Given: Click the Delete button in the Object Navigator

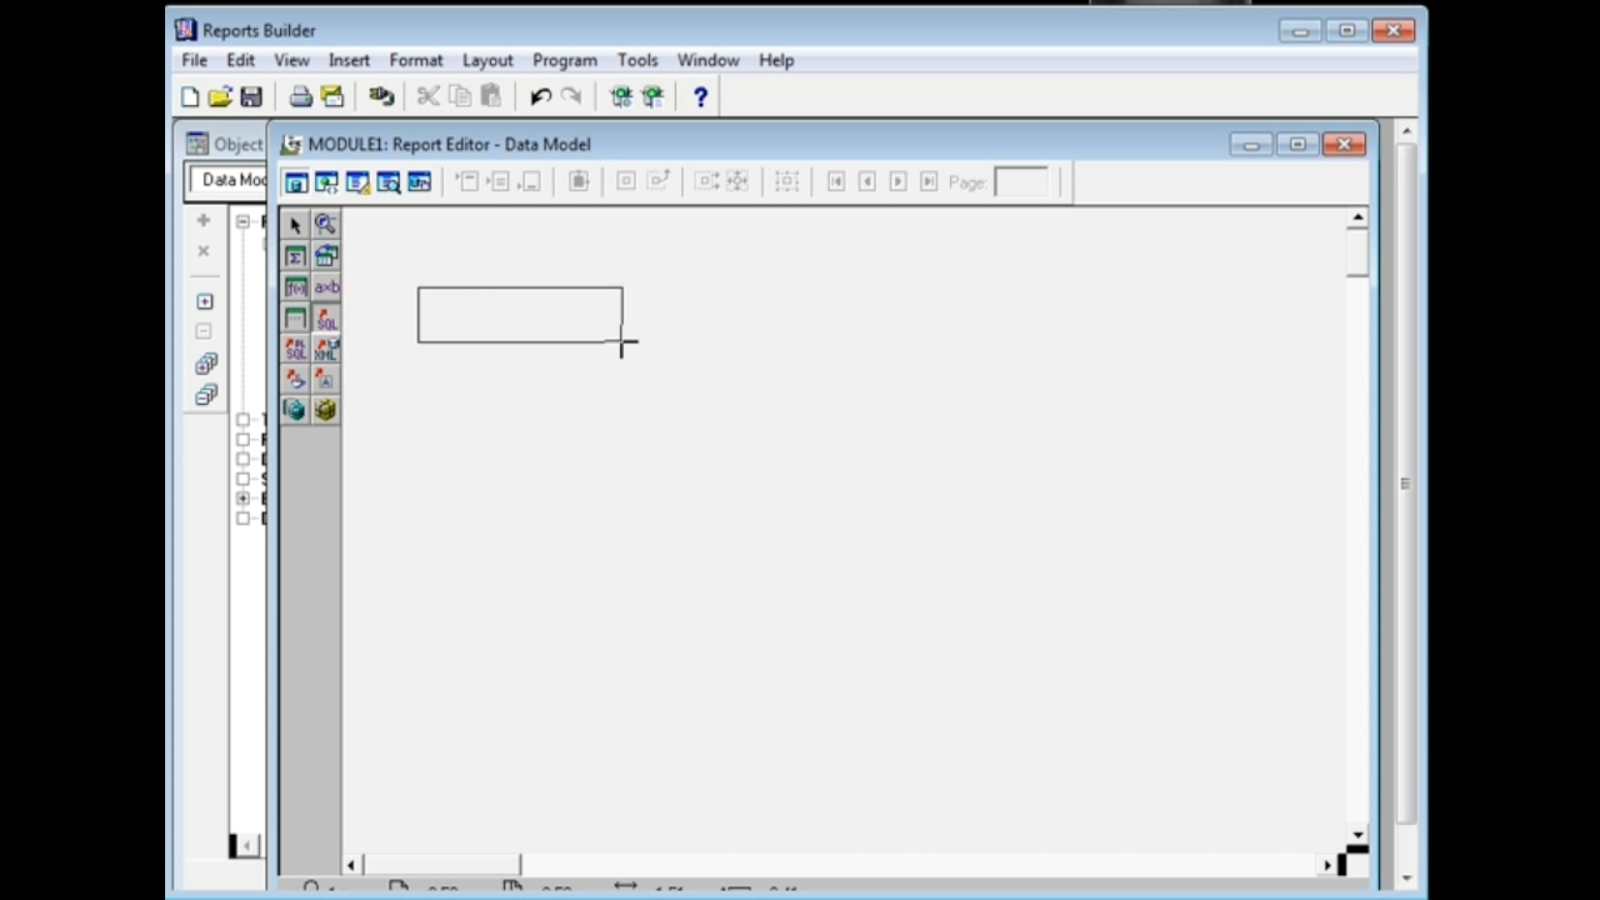Looking at the screenshot, I should (203, 251).
